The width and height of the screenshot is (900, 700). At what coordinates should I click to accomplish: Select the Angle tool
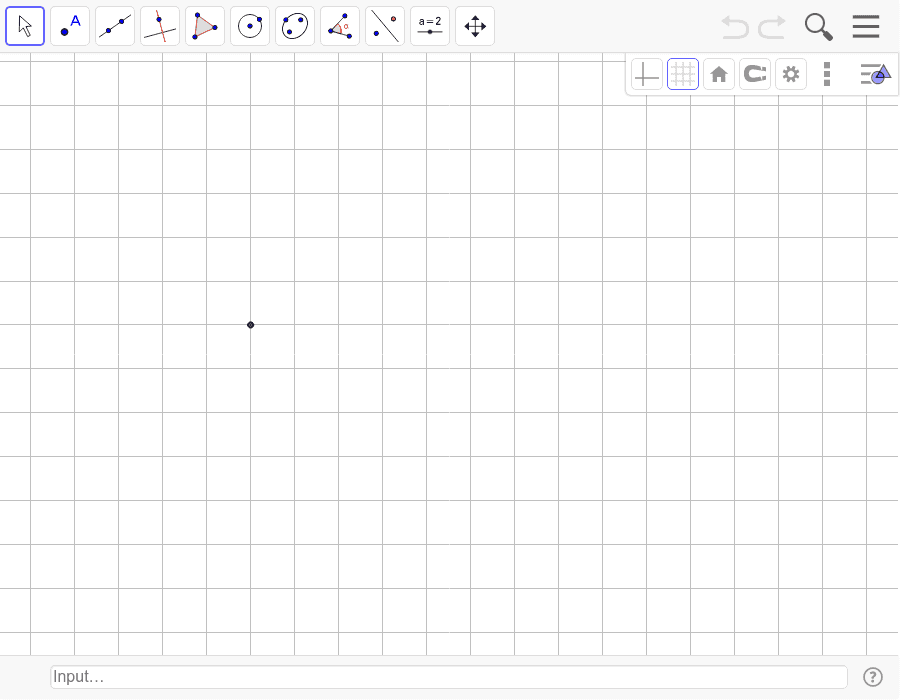click(340, 26)
